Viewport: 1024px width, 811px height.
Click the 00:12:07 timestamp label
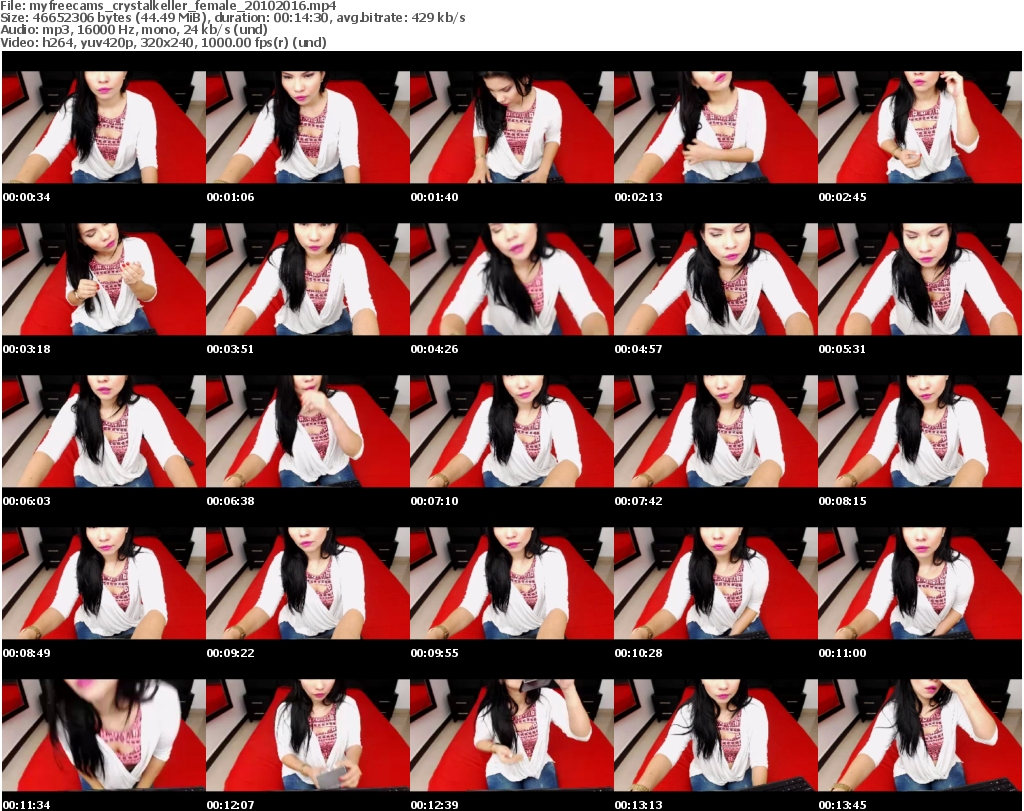(231, 805)
